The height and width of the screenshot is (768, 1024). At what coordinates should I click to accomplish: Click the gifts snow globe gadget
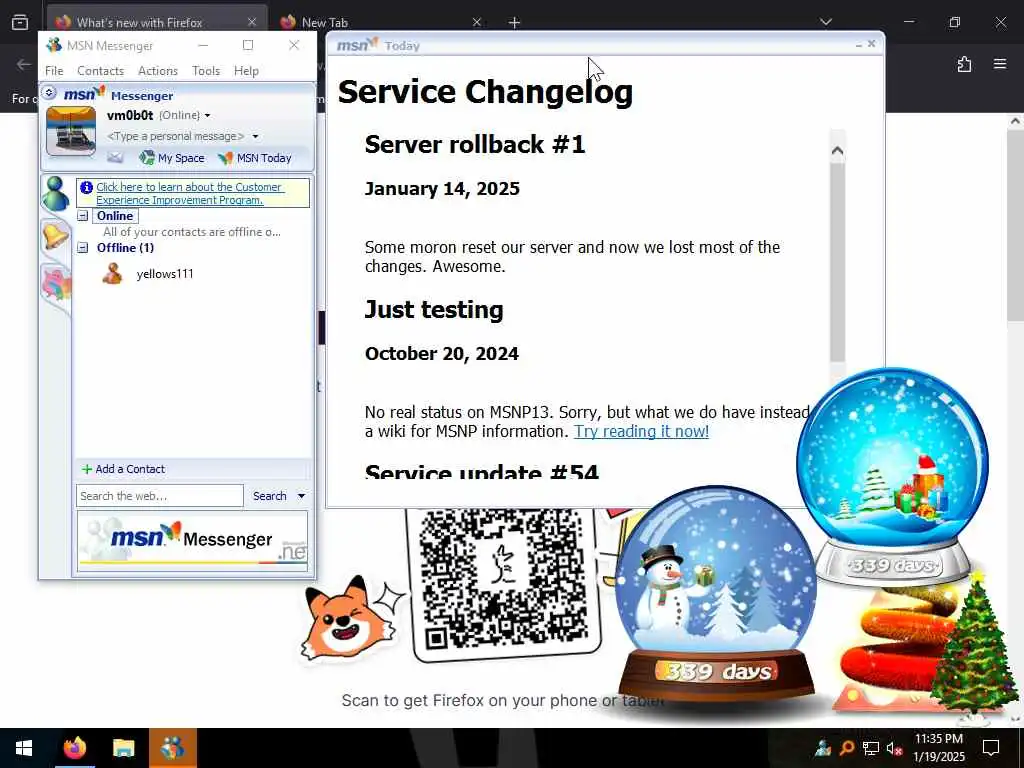click(892, 475)
